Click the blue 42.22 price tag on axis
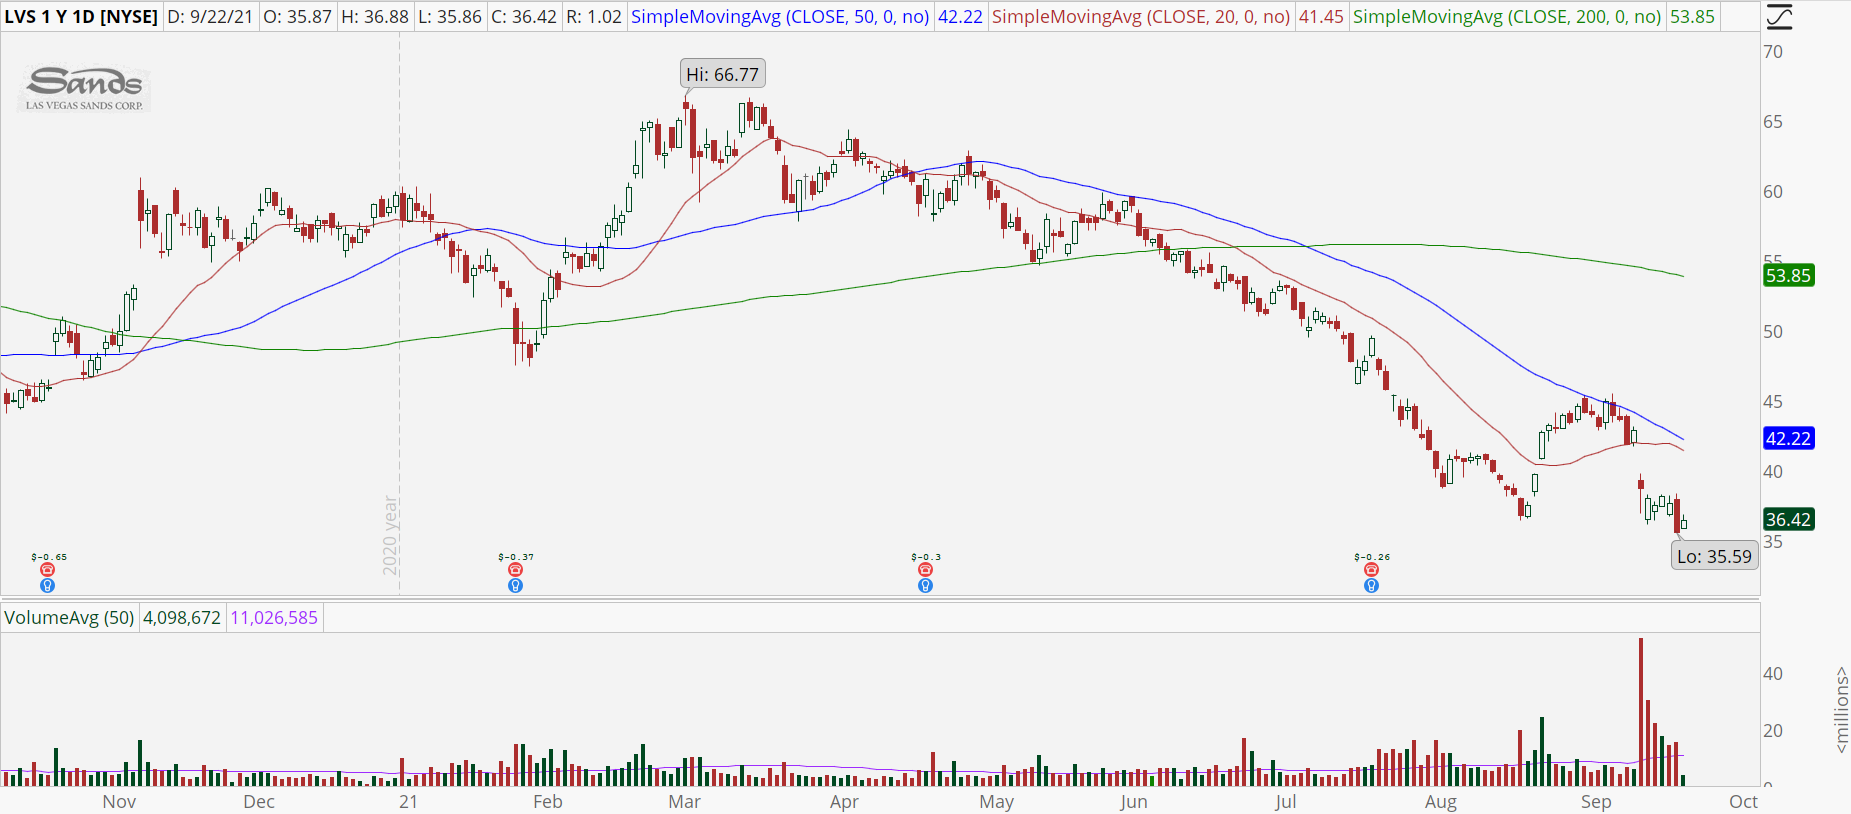The width and height of the screenshot is (1851, 814). [x=1788, y=439]
